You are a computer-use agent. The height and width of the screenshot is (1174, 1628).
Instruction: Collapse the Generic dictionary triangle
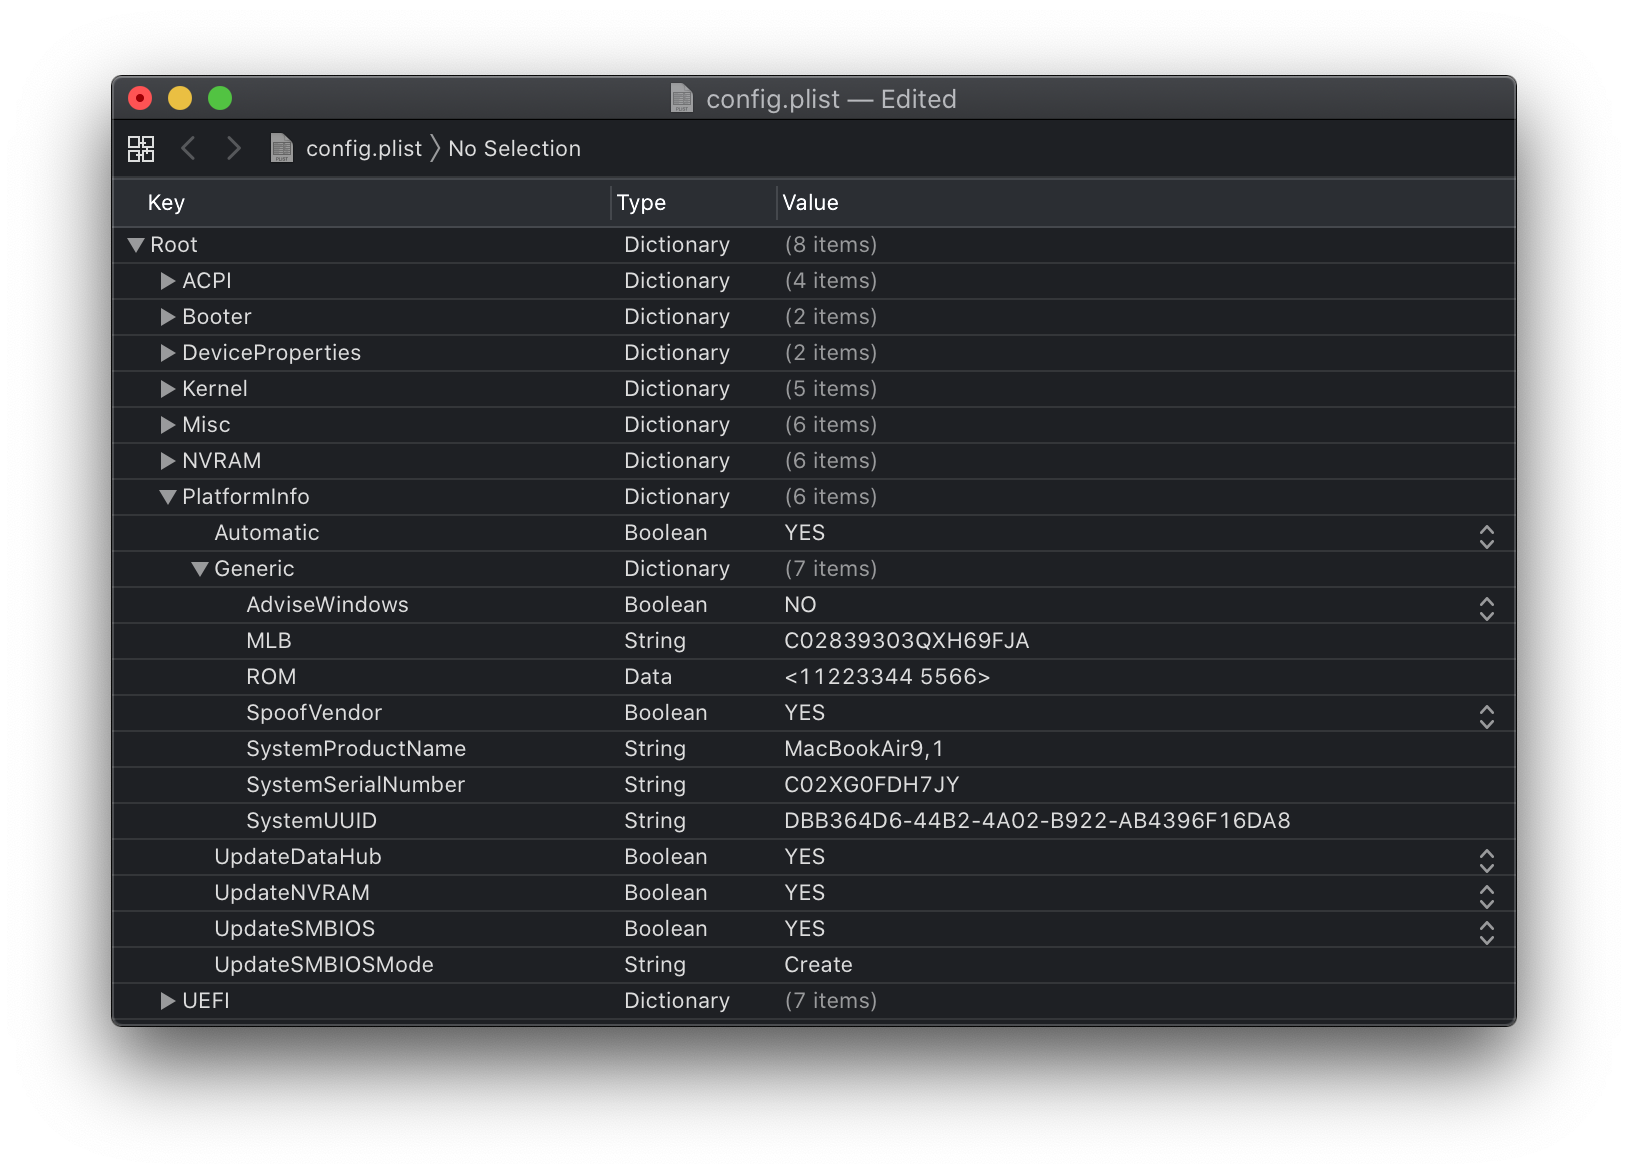200,569
